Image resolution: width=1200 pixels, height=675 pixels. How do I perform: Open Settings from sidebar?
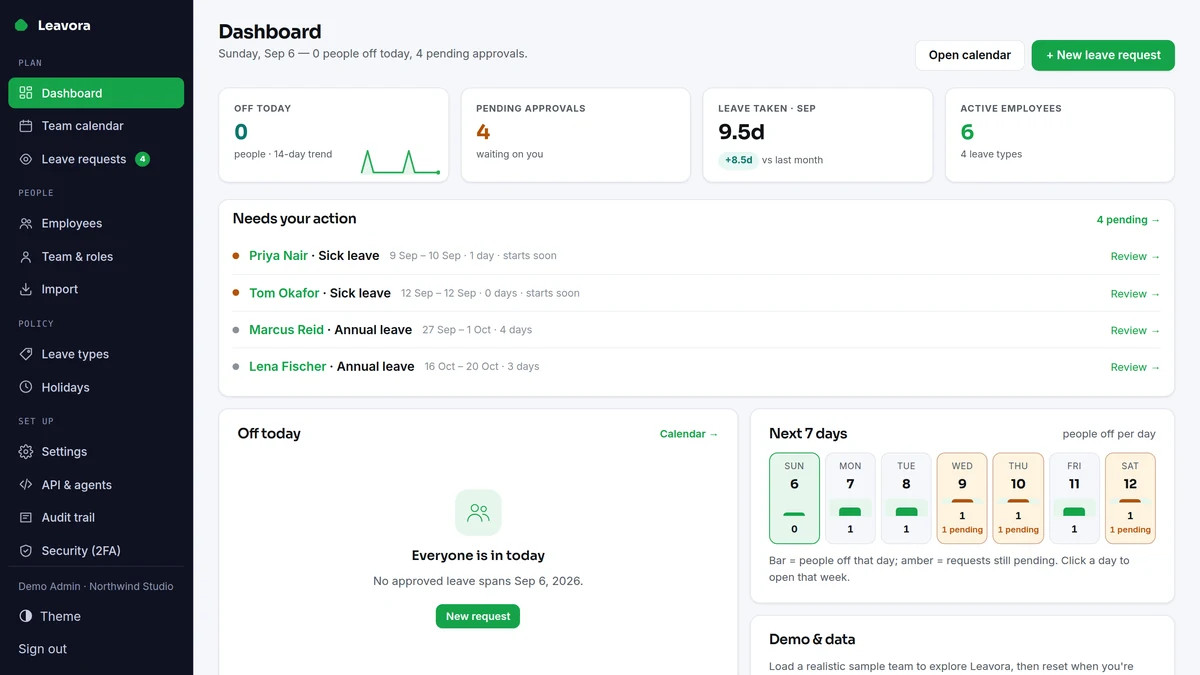tap(96, 452)
